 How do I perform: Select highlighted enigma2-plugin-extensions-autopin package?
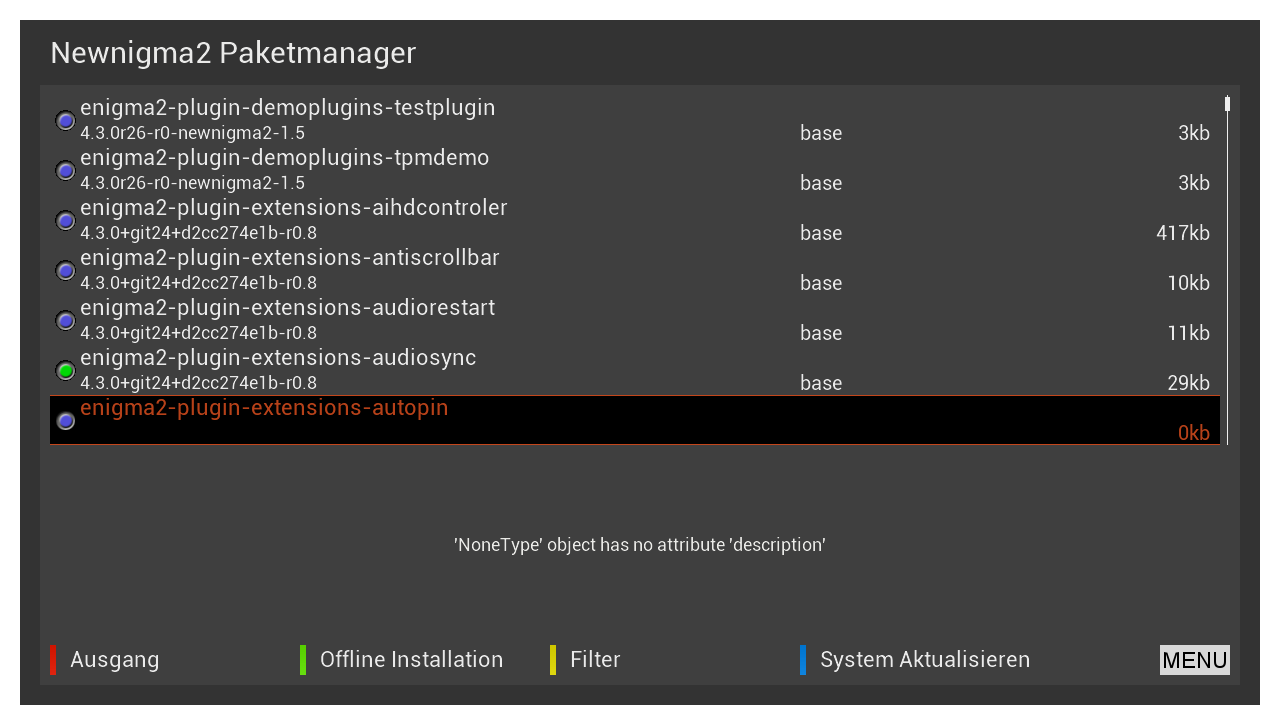(x=264, y=408)
